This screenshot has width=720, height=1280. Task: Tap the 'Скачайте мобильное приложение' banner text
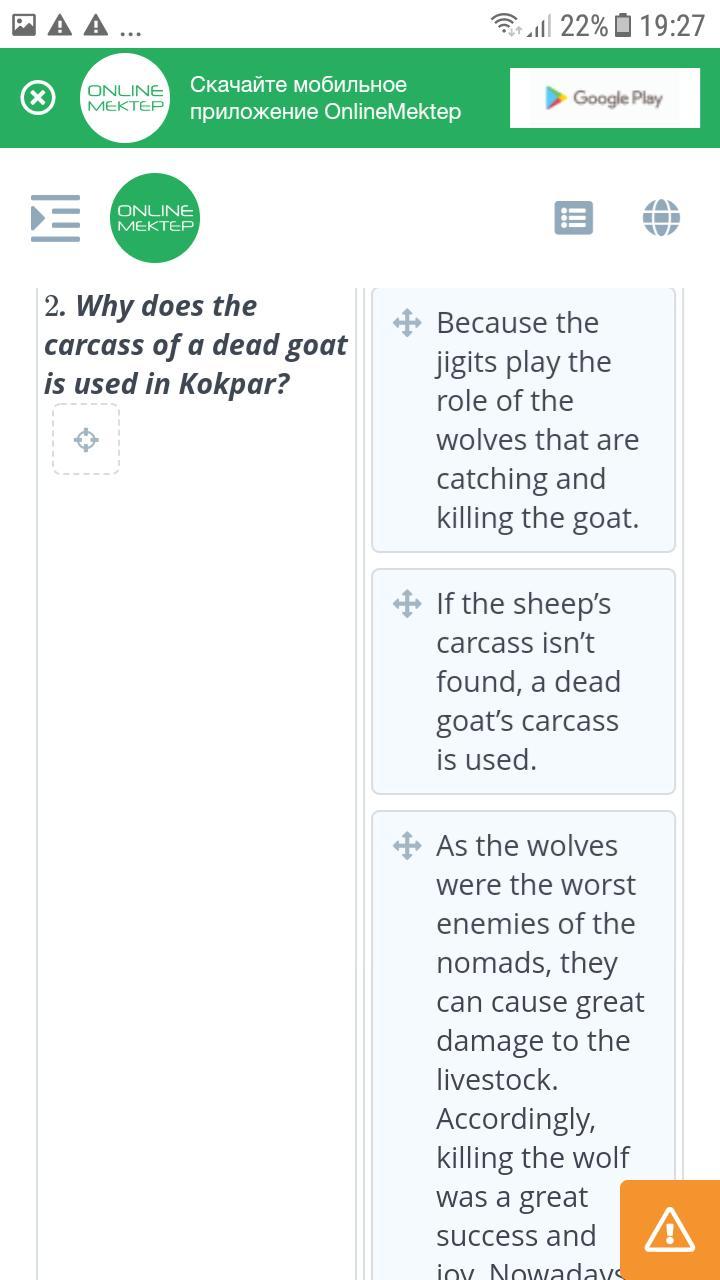tap(325, 98)
